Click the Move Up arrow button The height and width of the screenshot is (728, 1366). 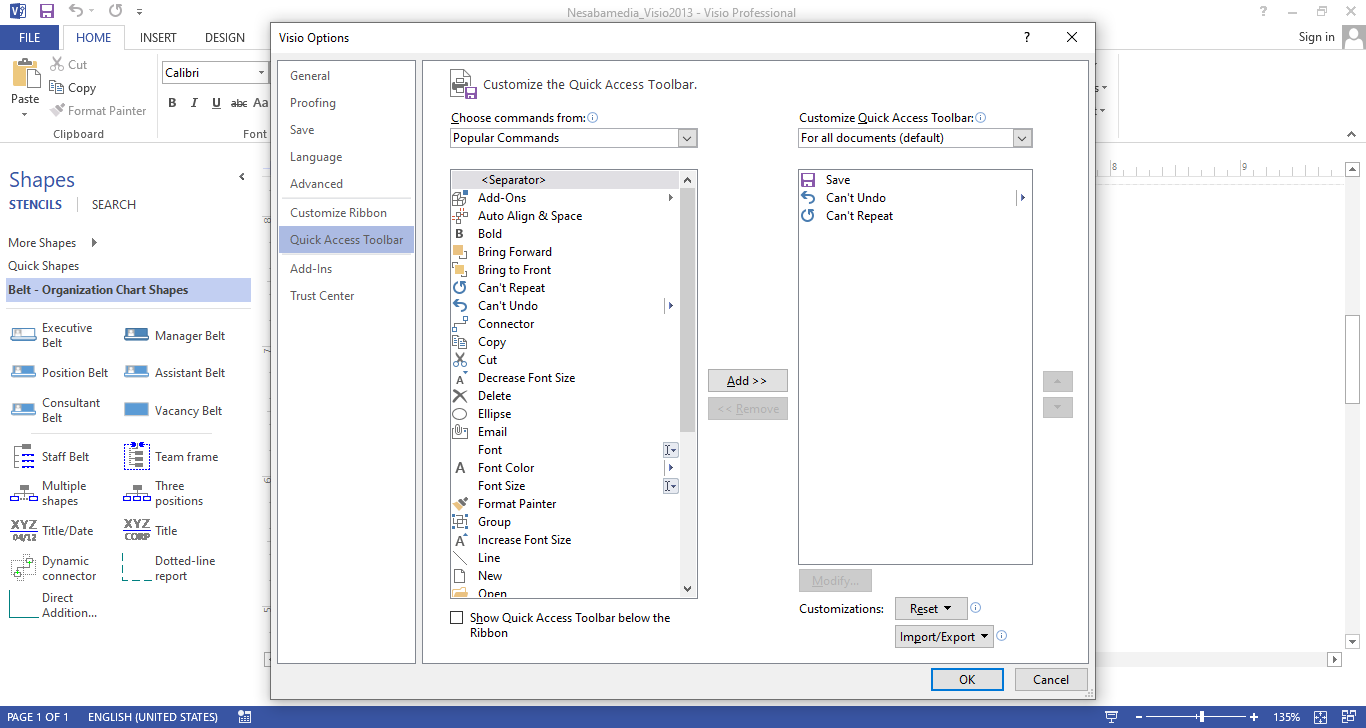tap(1057, 382)
